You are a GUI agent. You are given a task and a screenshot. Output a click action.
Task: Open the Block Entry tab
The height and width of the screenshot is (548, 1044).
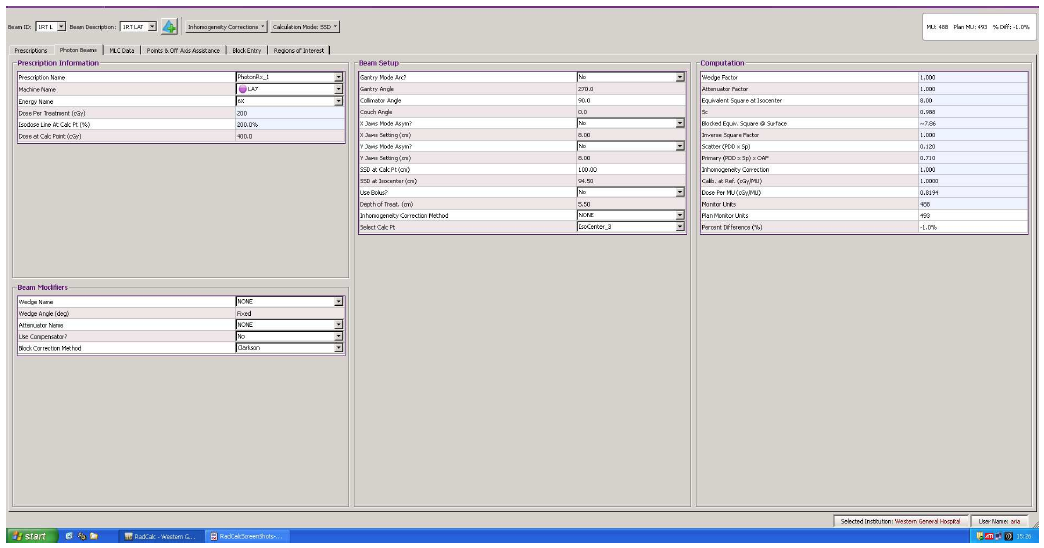(246, 51)
